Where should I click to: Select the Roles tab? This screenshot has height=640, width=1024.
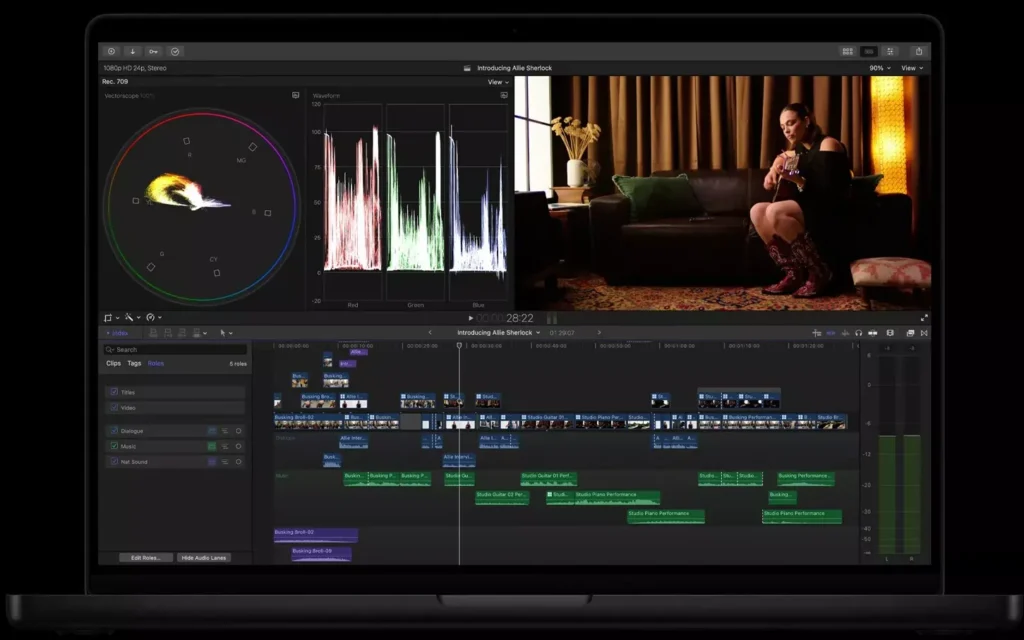coord(155,363)
